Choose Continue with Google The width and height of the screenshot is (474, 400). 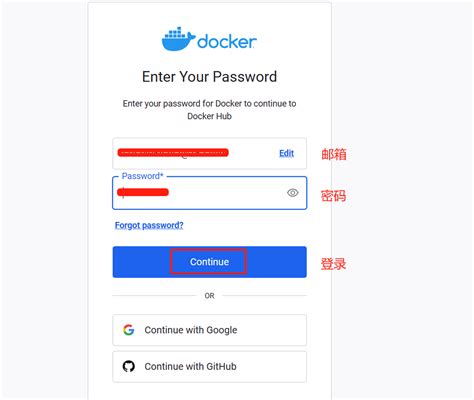pos(209,330)
